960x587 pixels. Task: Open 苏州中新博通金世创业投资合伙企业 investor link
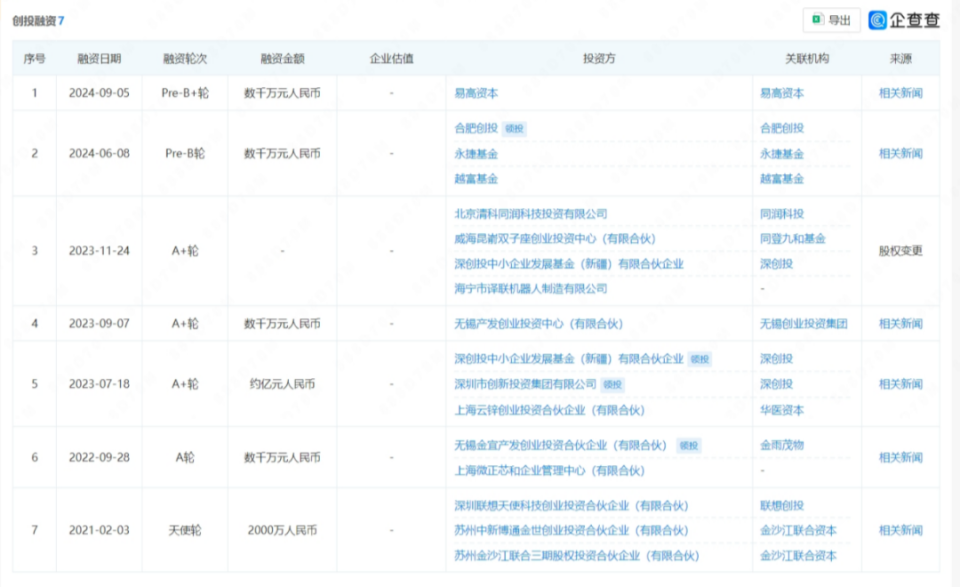click(x=571, y=530)
